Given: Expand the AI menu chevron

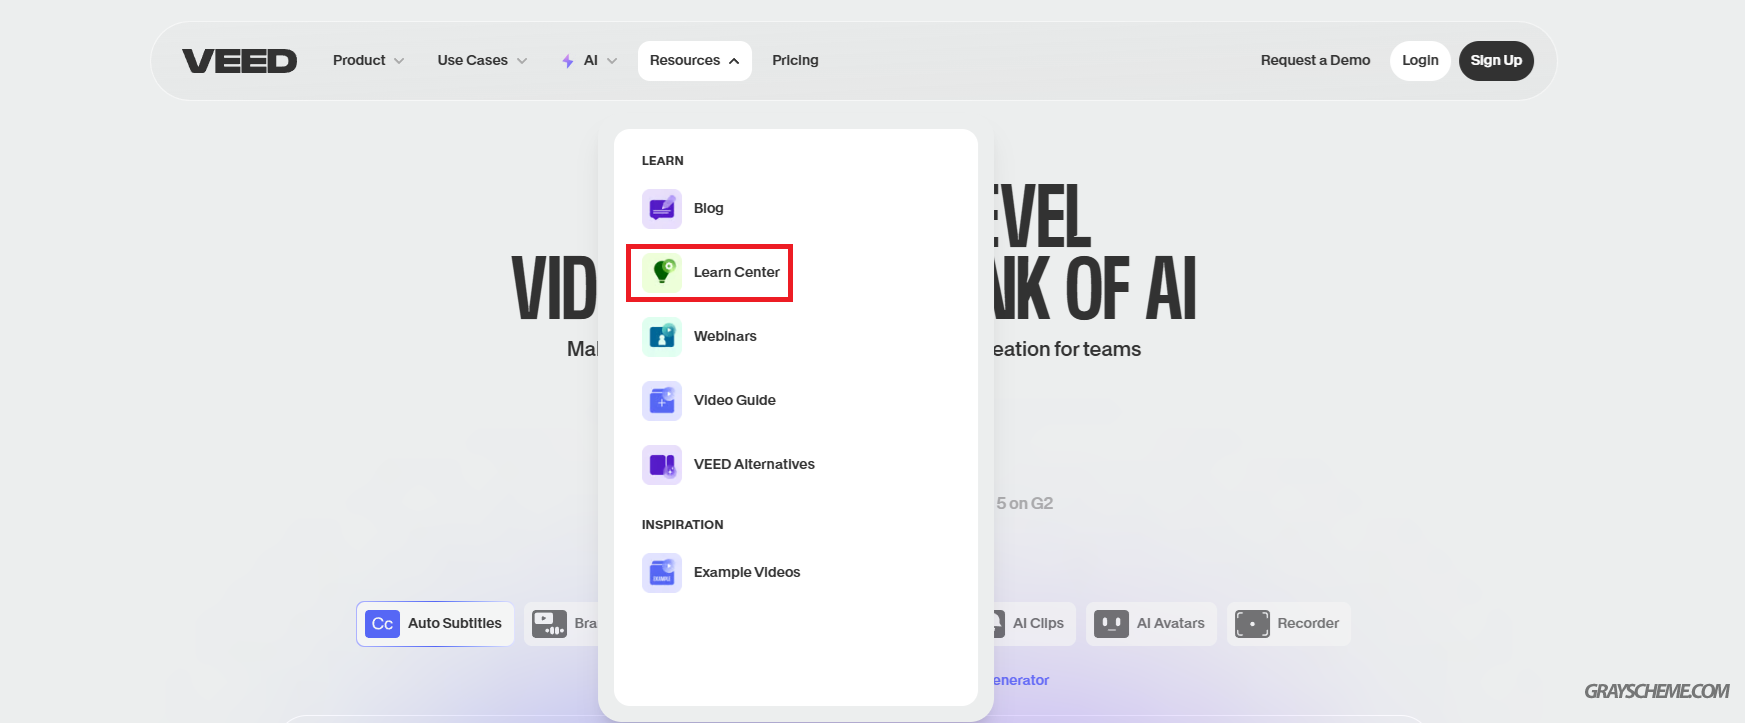Looking at the screenshot, I should (x=612, y=61).
